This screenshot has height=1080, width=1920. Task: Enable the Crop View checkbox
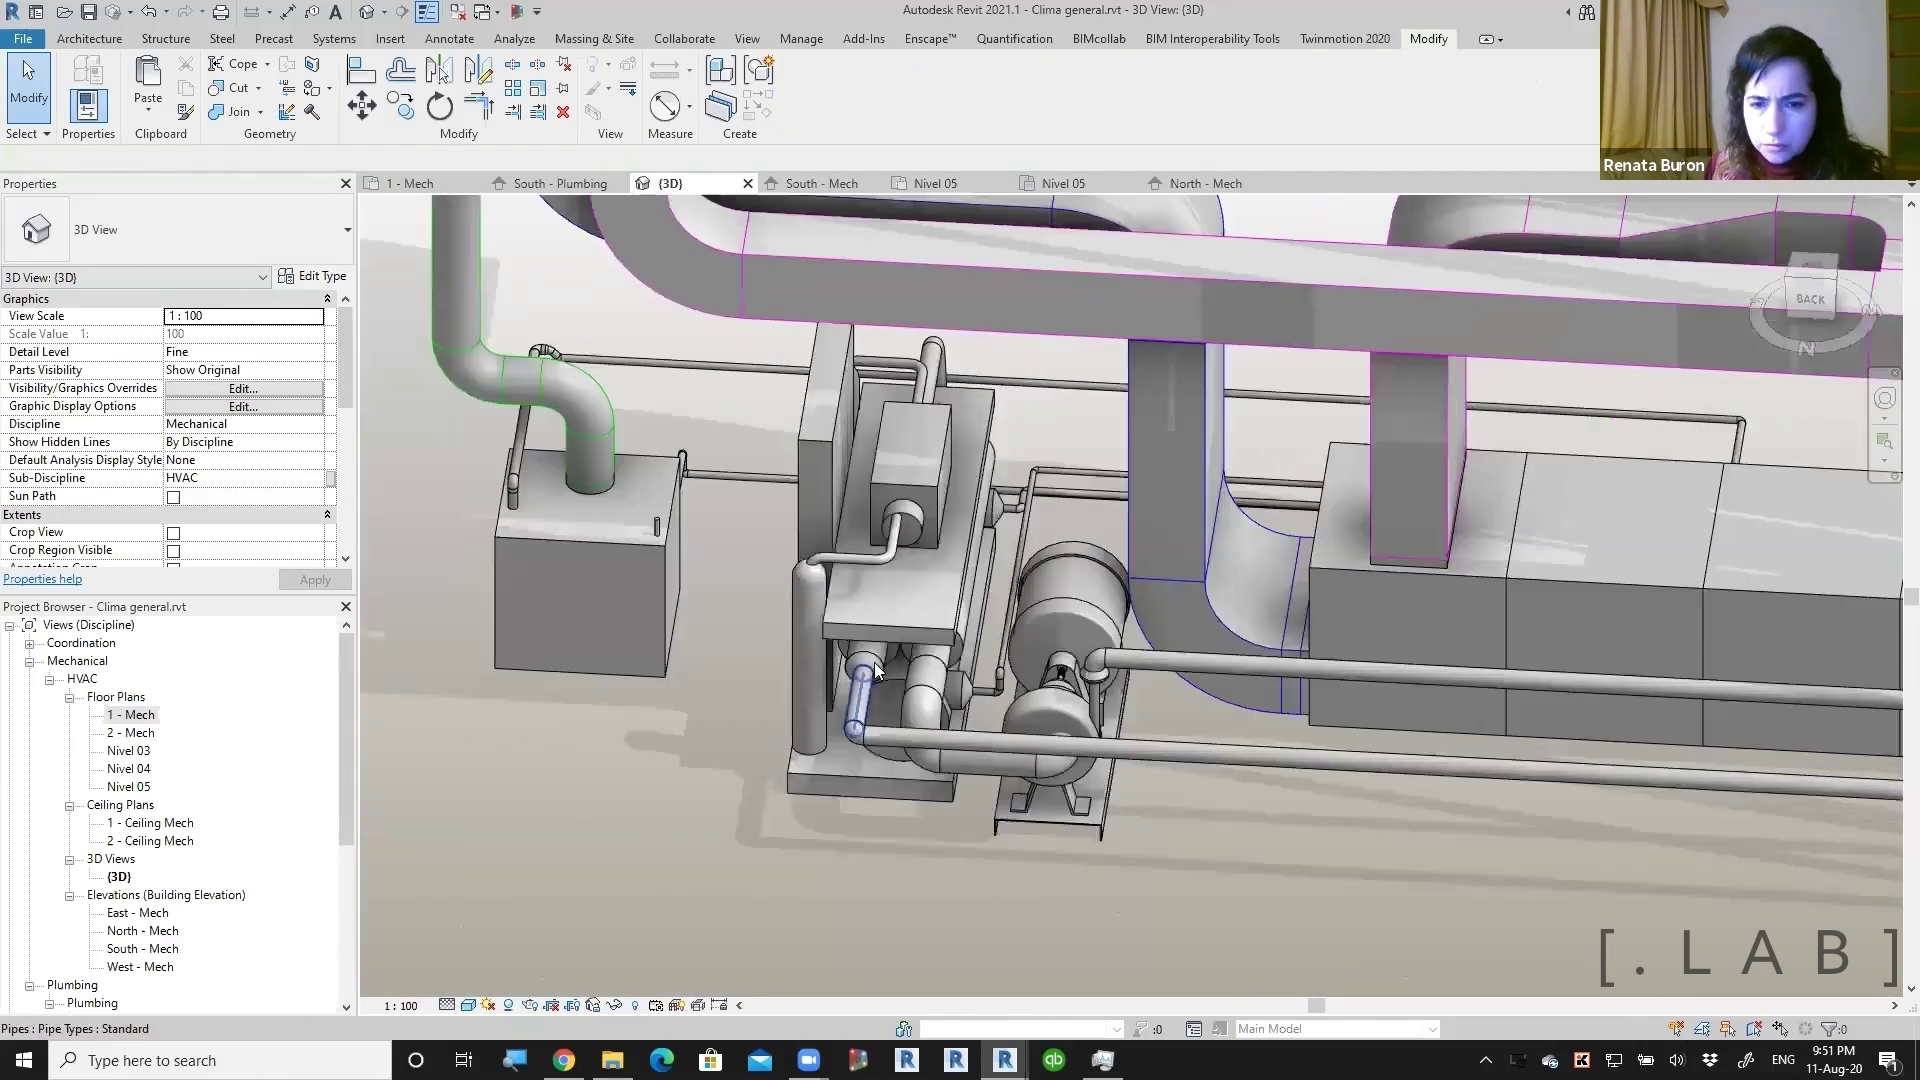pyautogui.click(x=173, y=533)
